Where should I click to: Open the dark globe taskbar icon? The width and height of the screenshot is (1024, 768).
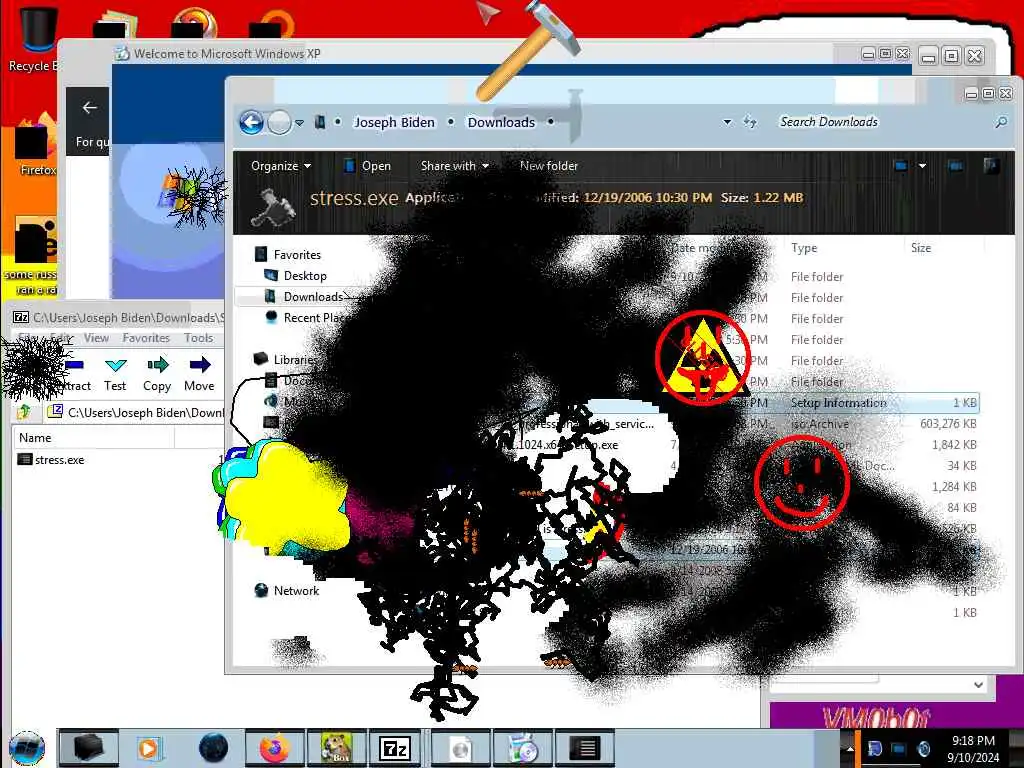213,748
